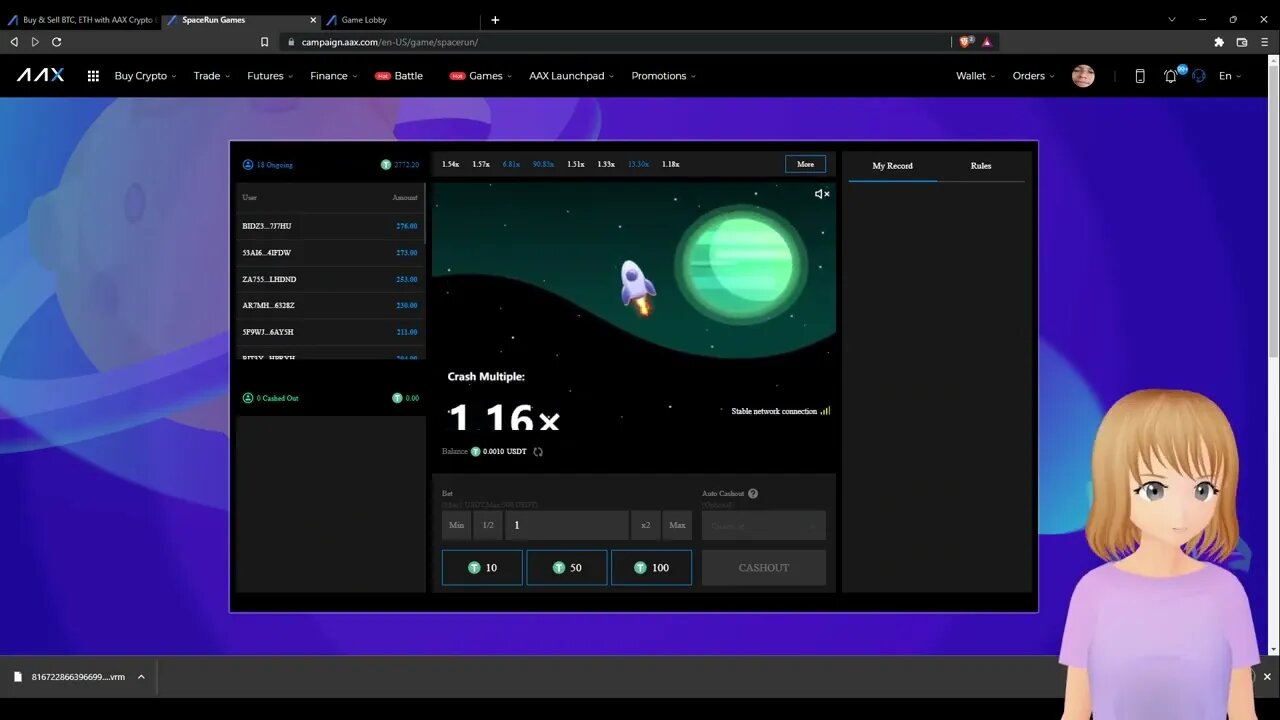Click the browser forward arrow
Viewport: 1280px width, 720px height.
(35, 42)
